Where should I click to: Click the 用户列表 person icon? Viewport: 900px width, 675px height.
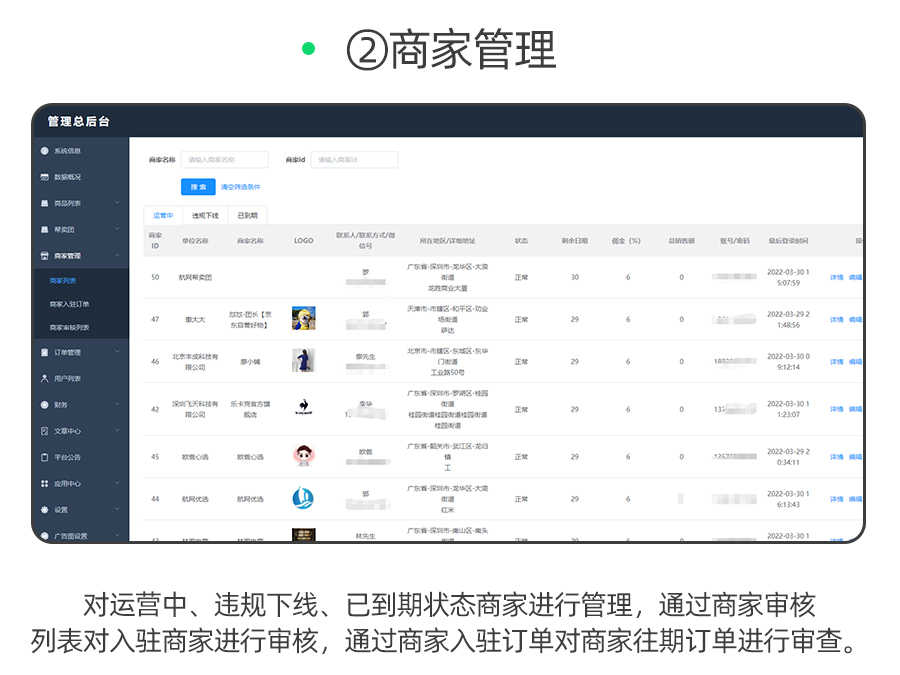tap(44, 379)
